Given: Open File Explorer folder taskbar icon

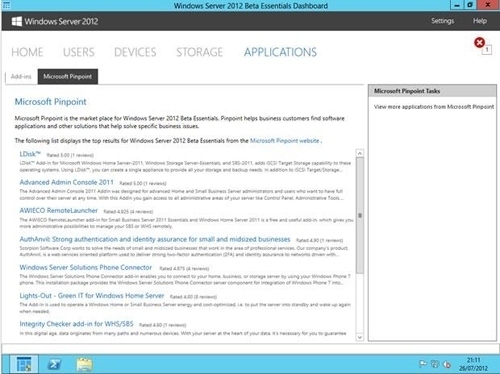Looking at the screenshot, I should pyautogui.click(x=84, y=364).
